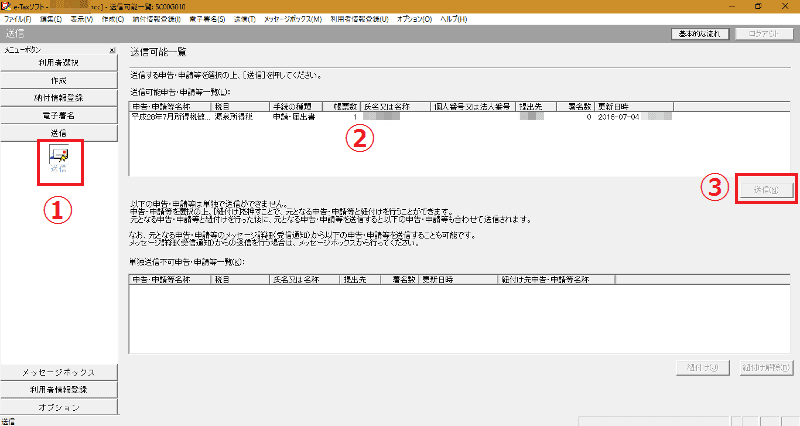This screenshot has width=800, height=426.
Task: Sort upper list by 氏名又は名称 column
Action: click(x=395, y=107)
